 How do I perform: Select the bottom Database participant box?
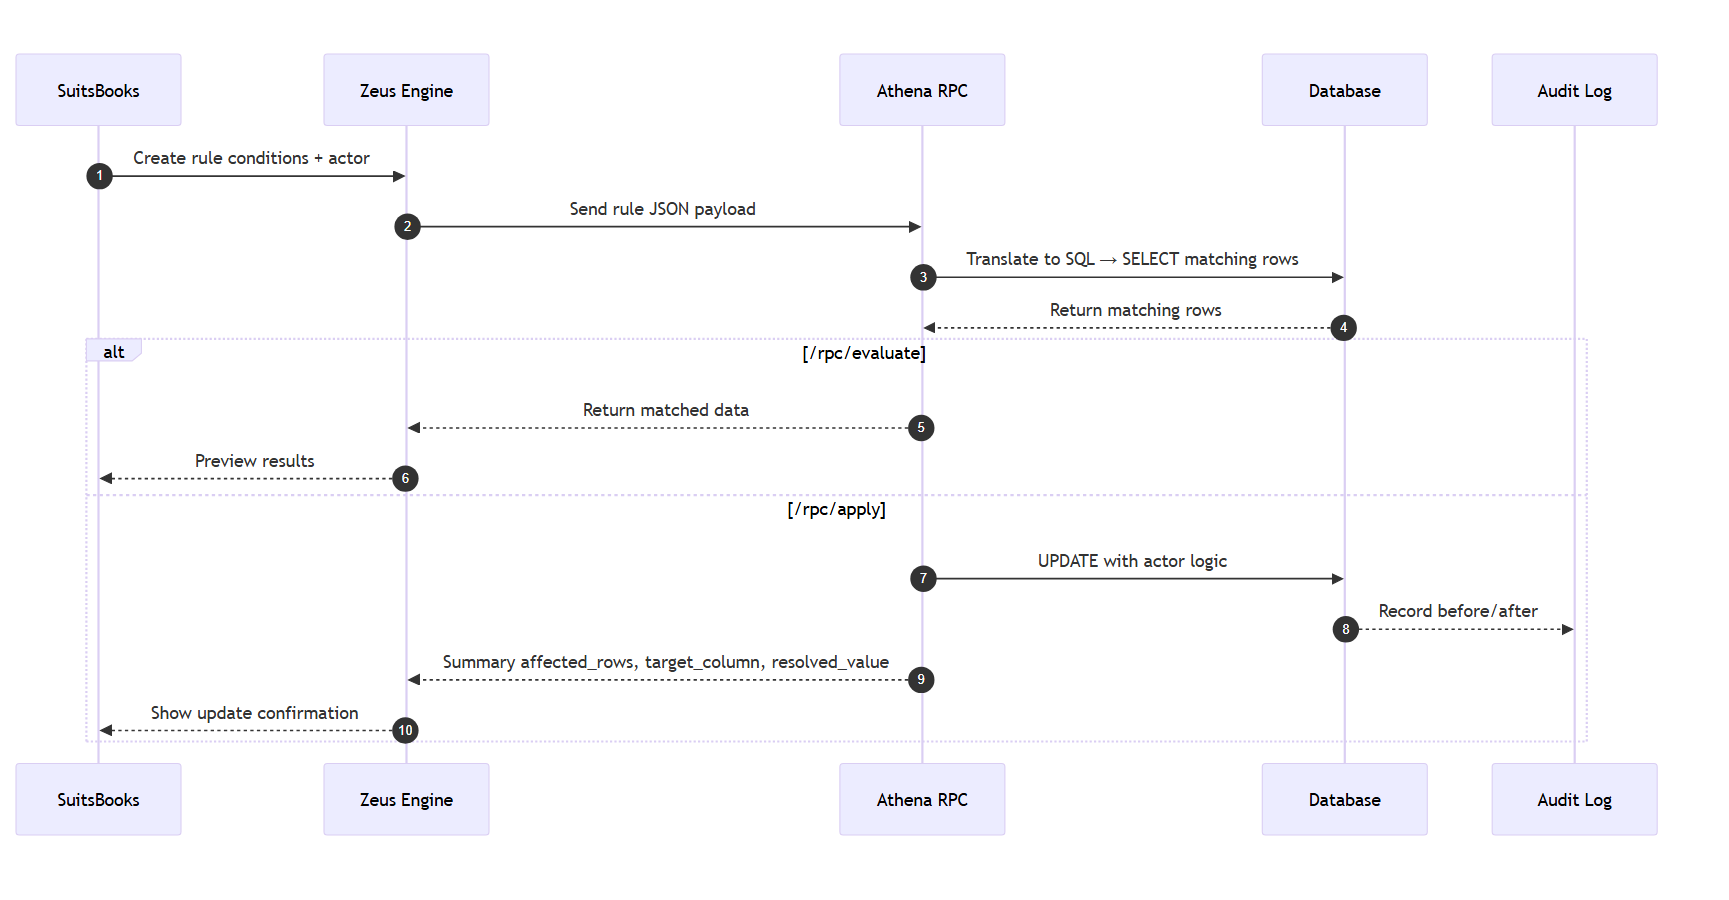(1344, 799)
